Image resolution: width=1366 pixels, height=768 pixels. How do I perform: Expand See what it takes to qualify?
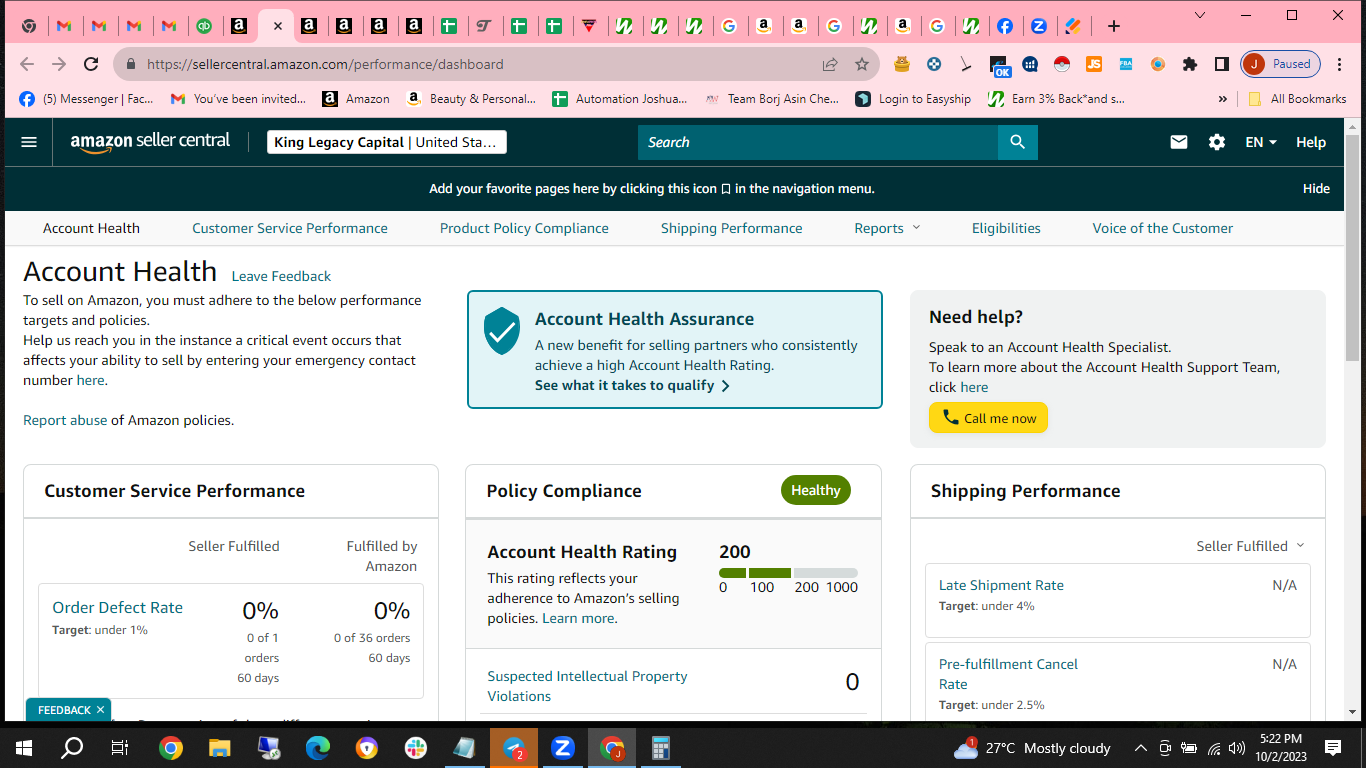coord(633,386)
